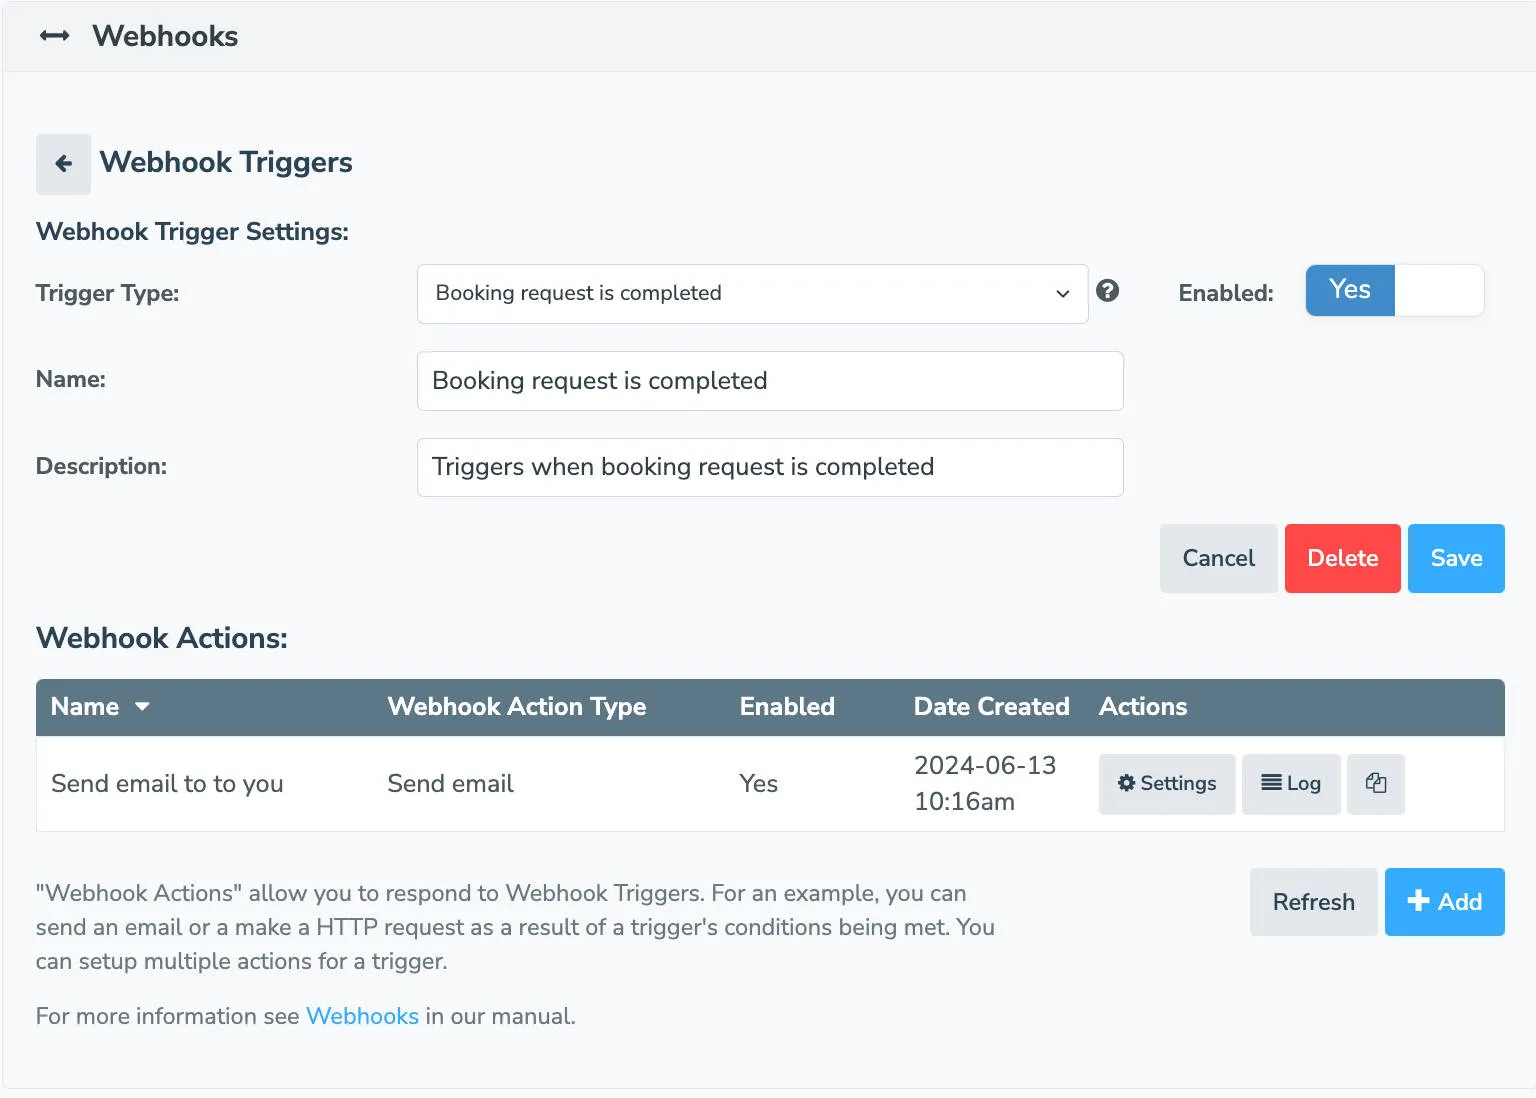Click the arrows icon next to Webhooks title

click(x=54, y=35)
